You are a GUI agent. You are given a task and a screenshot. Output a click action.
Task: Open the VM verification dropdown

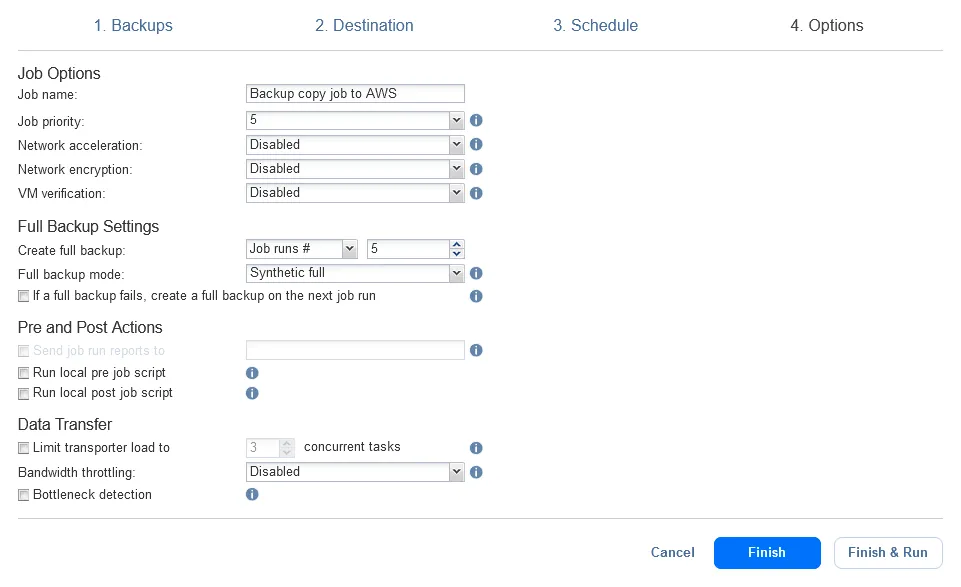pos(456,193)
